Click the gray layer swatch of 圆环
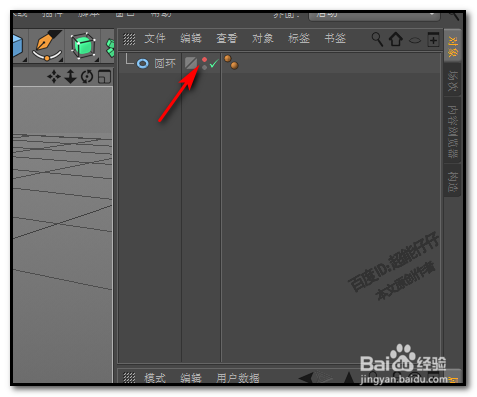This screenshot has height=397, width=477. (191, 63)
